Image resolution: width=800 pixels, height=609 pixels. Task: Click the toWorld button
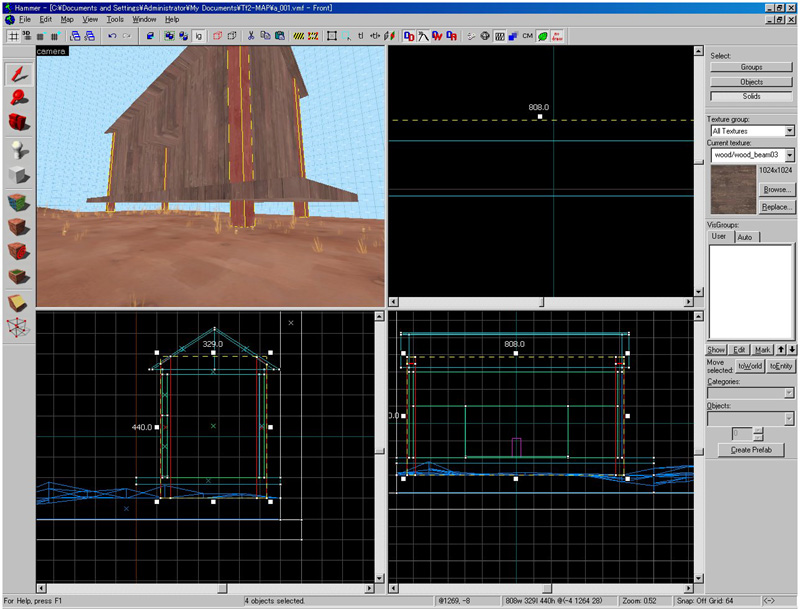(750, 366)
